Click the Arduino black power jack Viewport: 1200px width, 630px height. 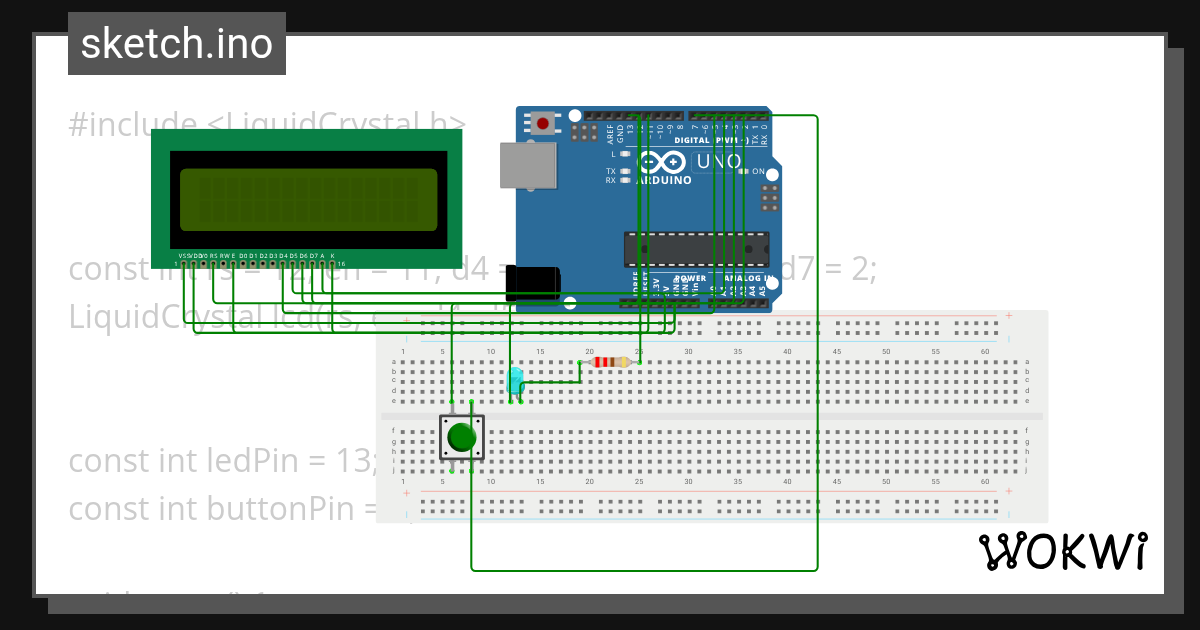click(532, 283)
